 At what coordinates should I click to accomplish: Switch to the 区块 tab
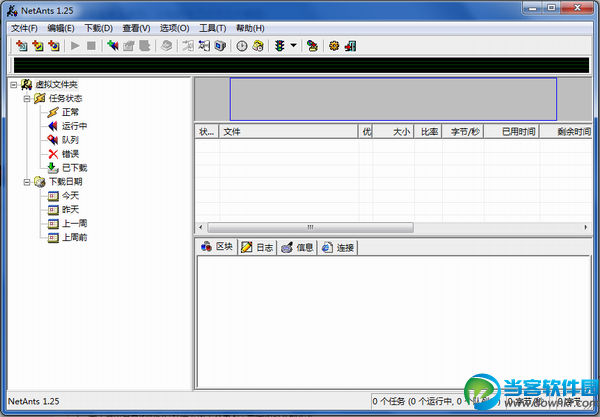point(217,247)
